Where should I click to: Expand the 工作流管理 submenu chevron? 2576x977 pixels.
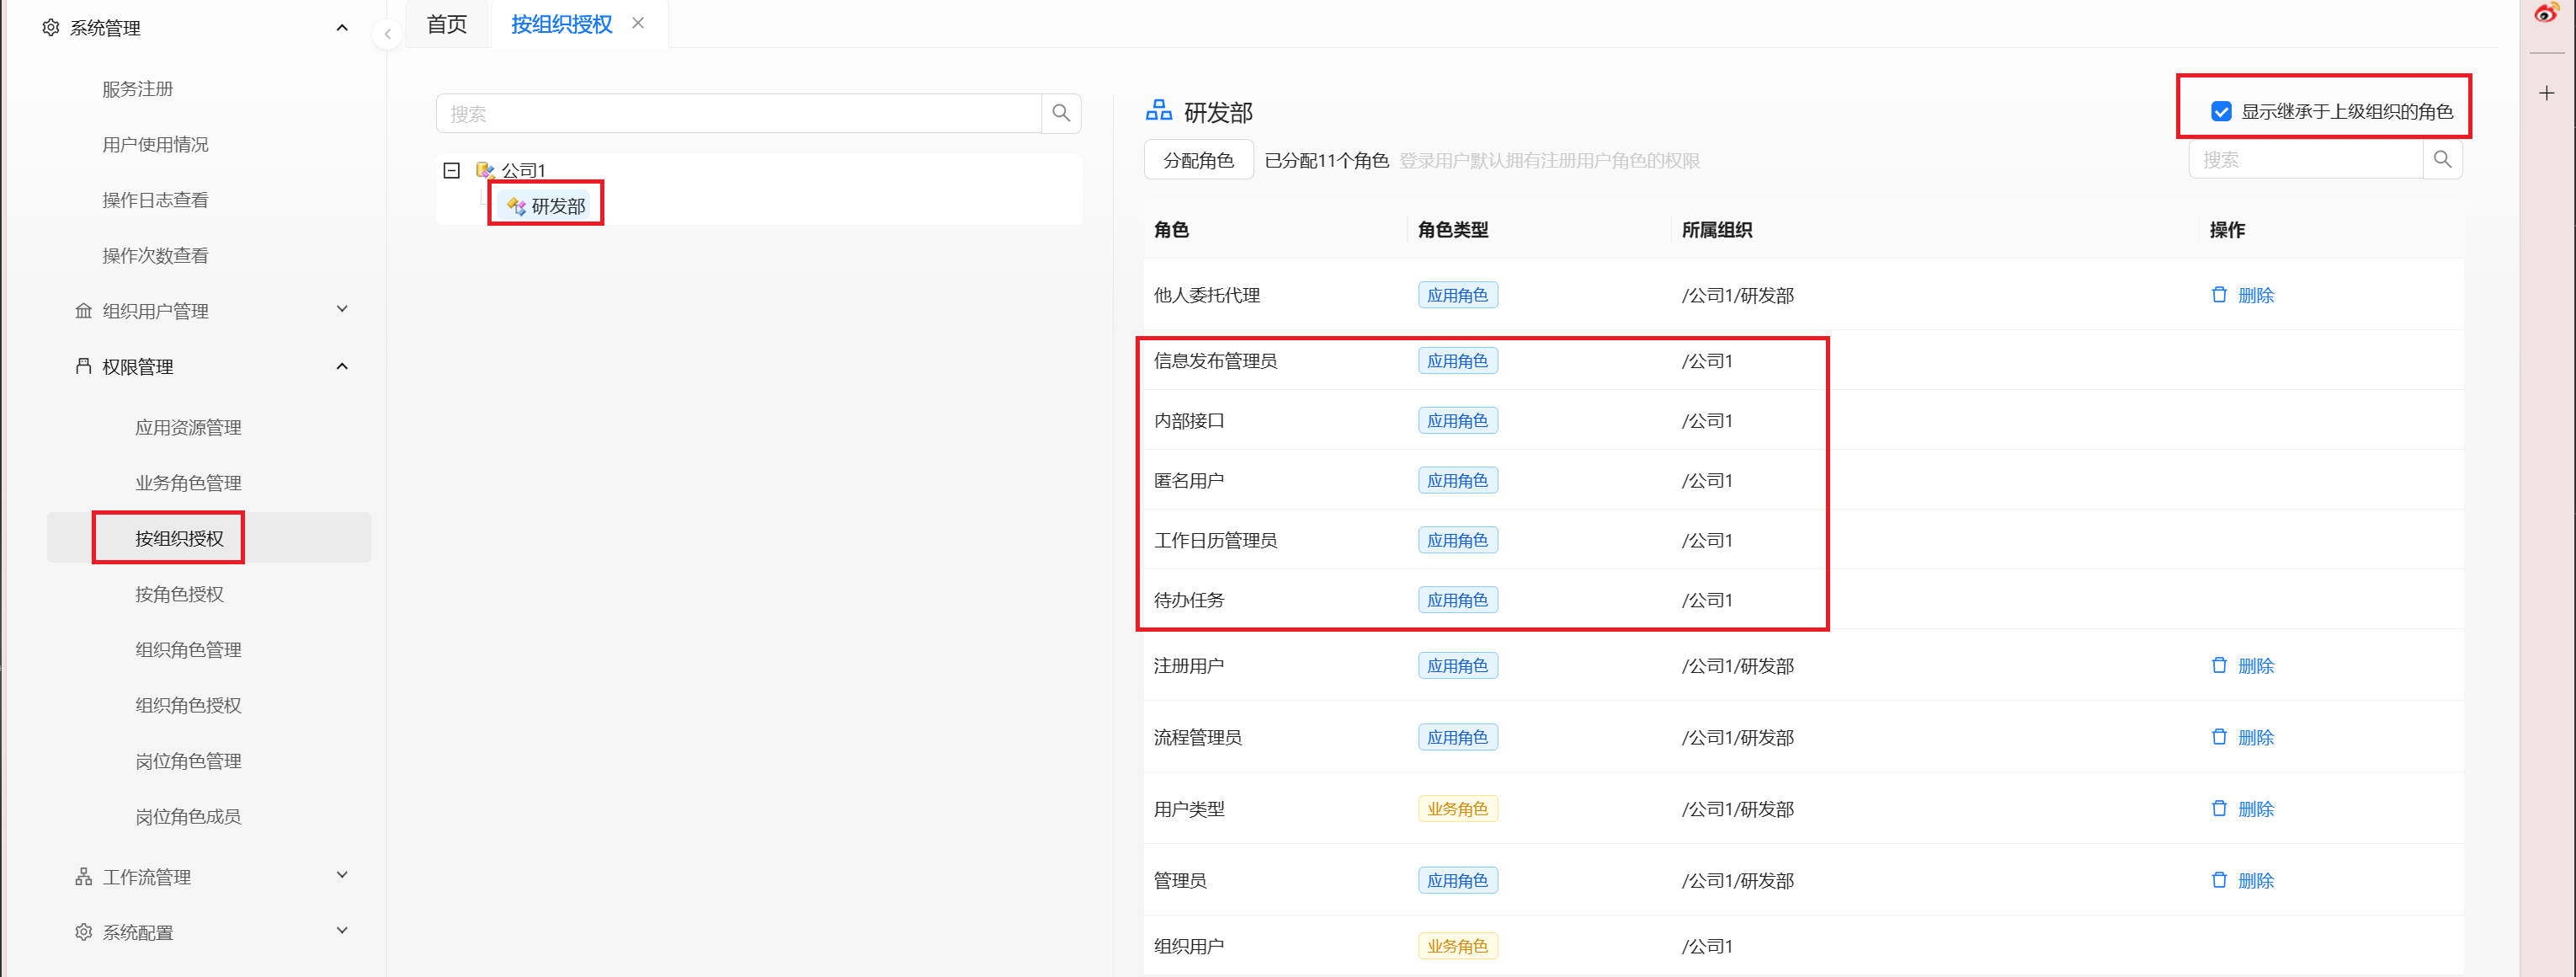pyautogui.click(x=342, y=875)
